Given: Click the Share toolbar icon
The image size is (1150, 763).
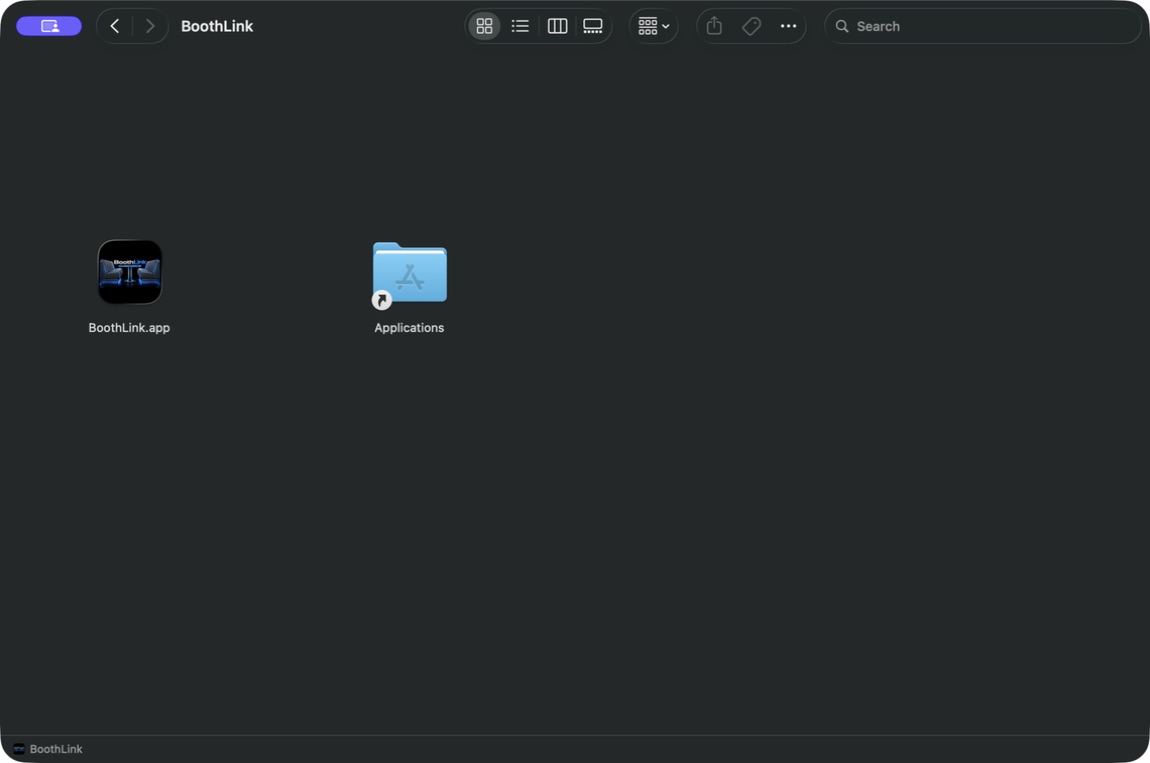Looking at the screenshot, I should pos(714,26).
